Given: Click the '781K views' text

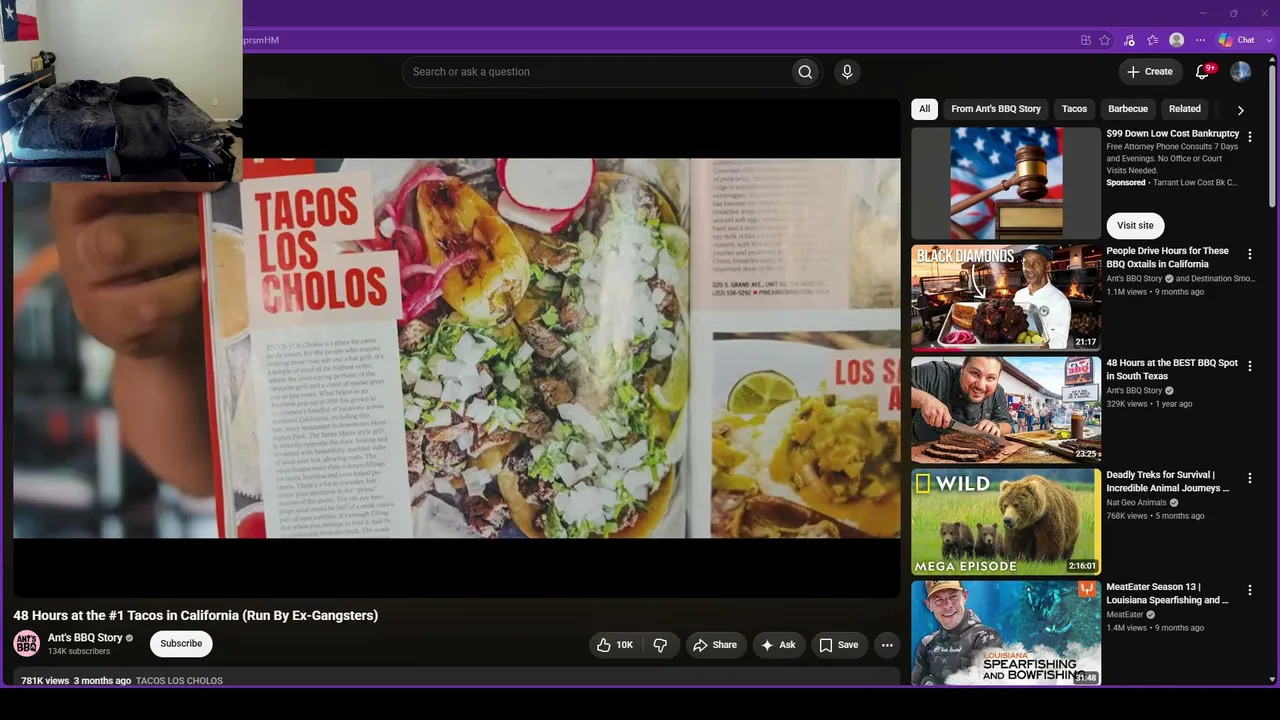Looking at the screenshot, I should coord(45,681).
